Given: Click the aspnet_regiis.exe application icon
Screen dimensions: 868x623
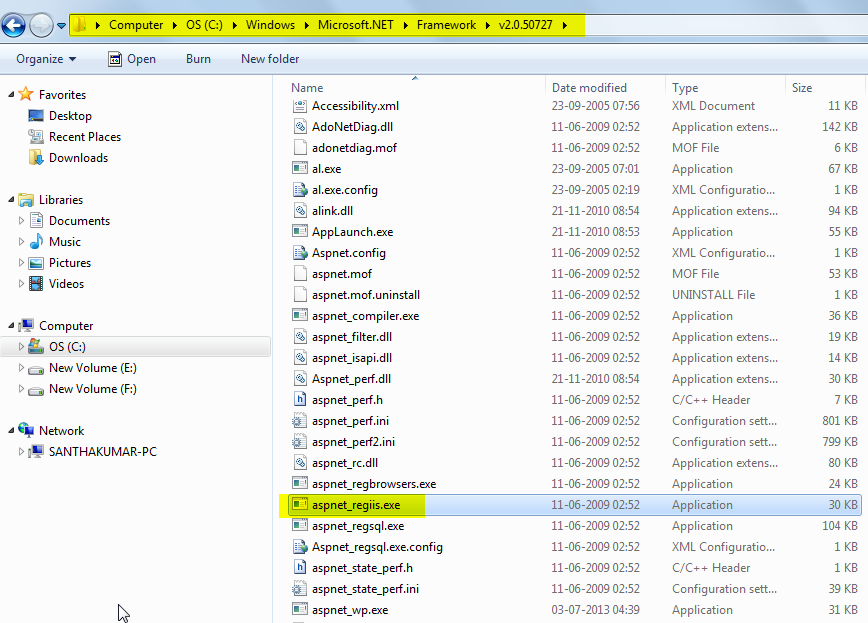Looking at the screenshot, I should click(x=299, y=504).
